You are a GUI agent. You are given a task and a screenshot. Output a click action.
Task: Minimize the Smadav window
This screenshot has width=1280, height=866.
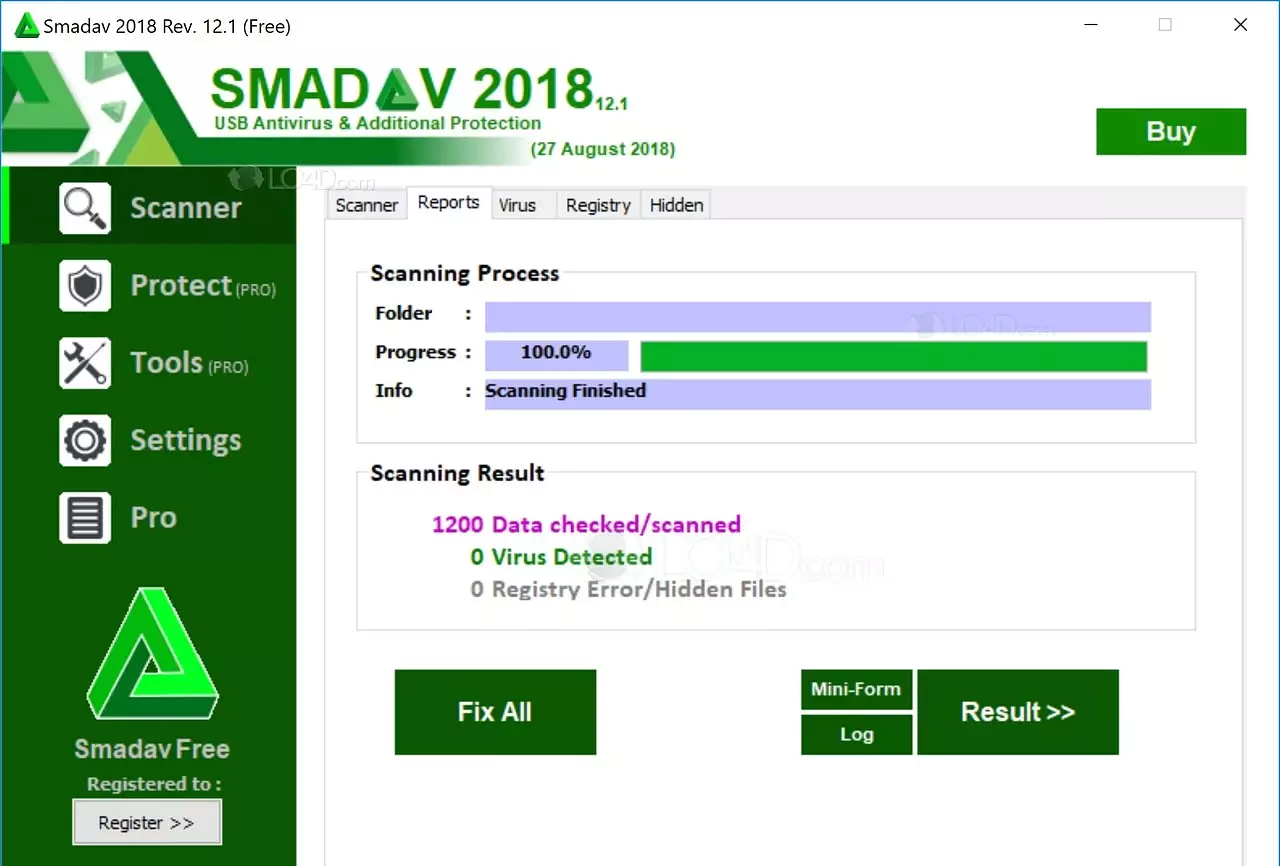pos(1089,26)
